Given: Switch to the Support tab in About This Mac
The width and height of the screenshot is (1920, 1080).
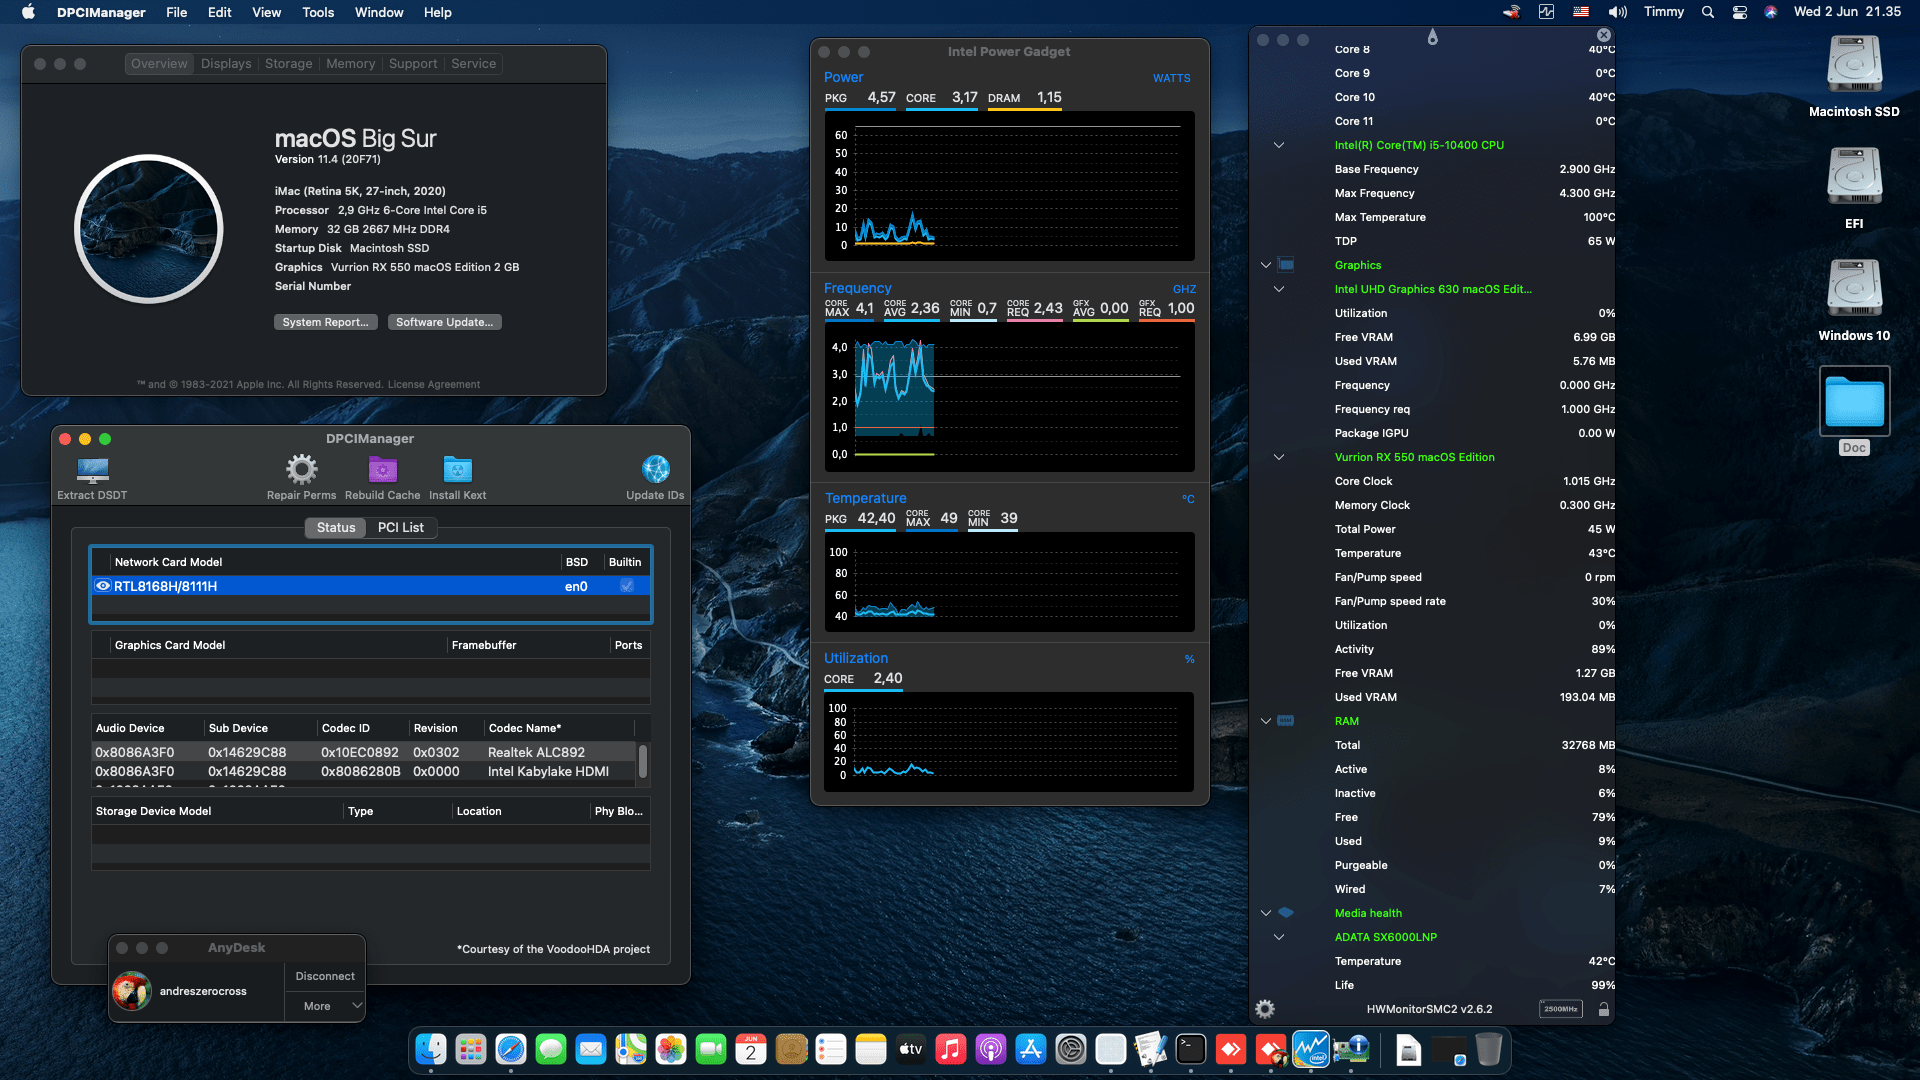Looking at the screenshot, I should (x=413, y=63).
